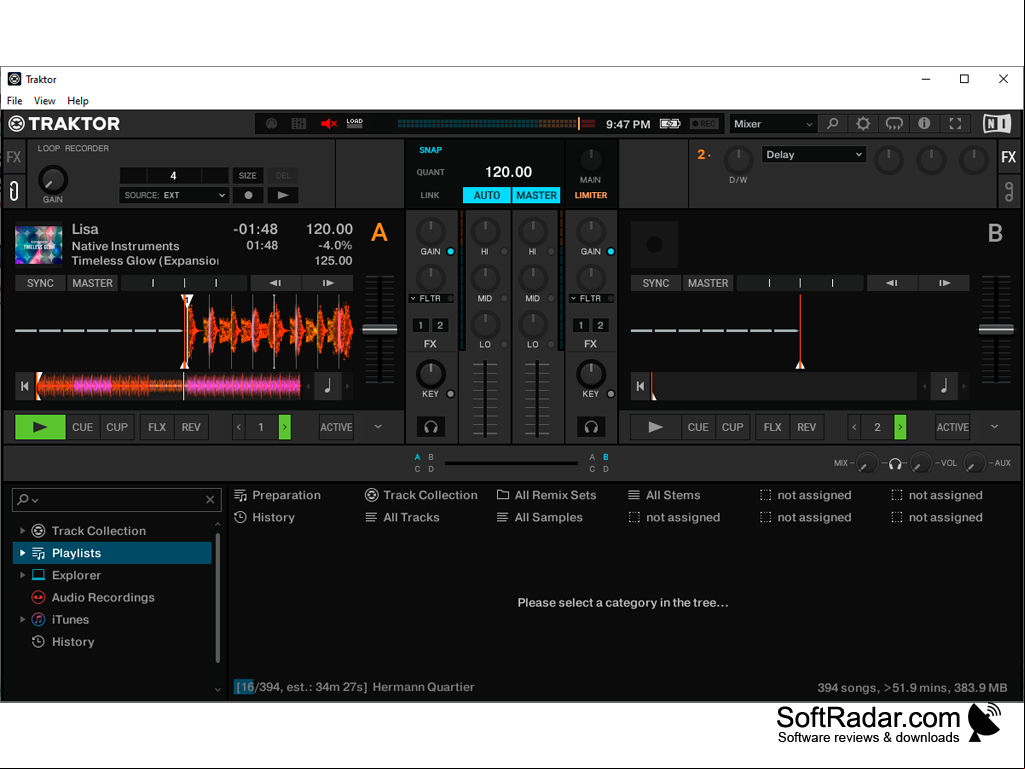1025x769 pixels.
Task: Click deck B beat tick note icon
Action: point(943,386)
